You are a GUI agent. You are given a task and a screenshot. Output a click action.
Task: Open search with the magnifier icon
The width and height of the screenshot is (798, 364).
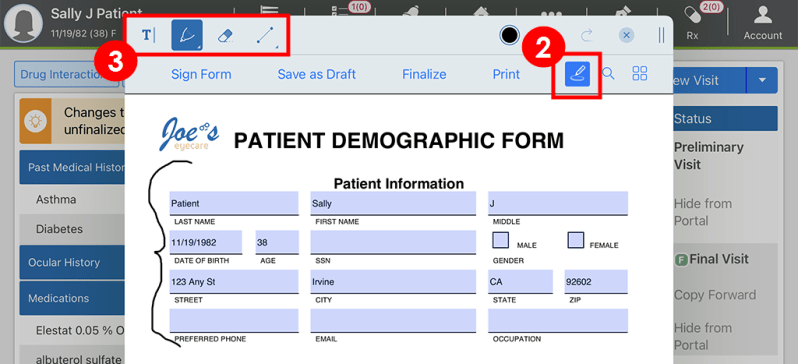tap(609, 74)
